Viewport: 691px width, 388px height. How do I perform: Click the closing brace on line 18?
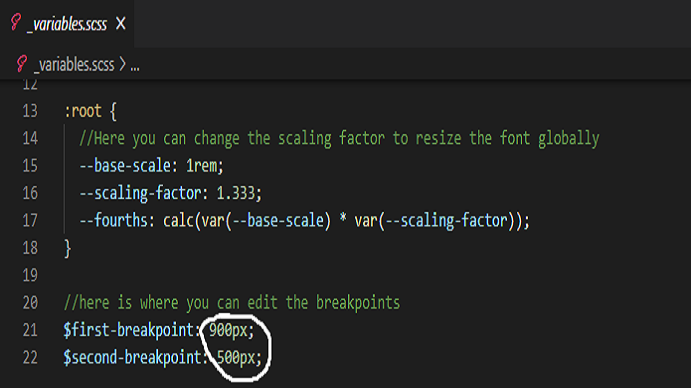pos(67,248)
